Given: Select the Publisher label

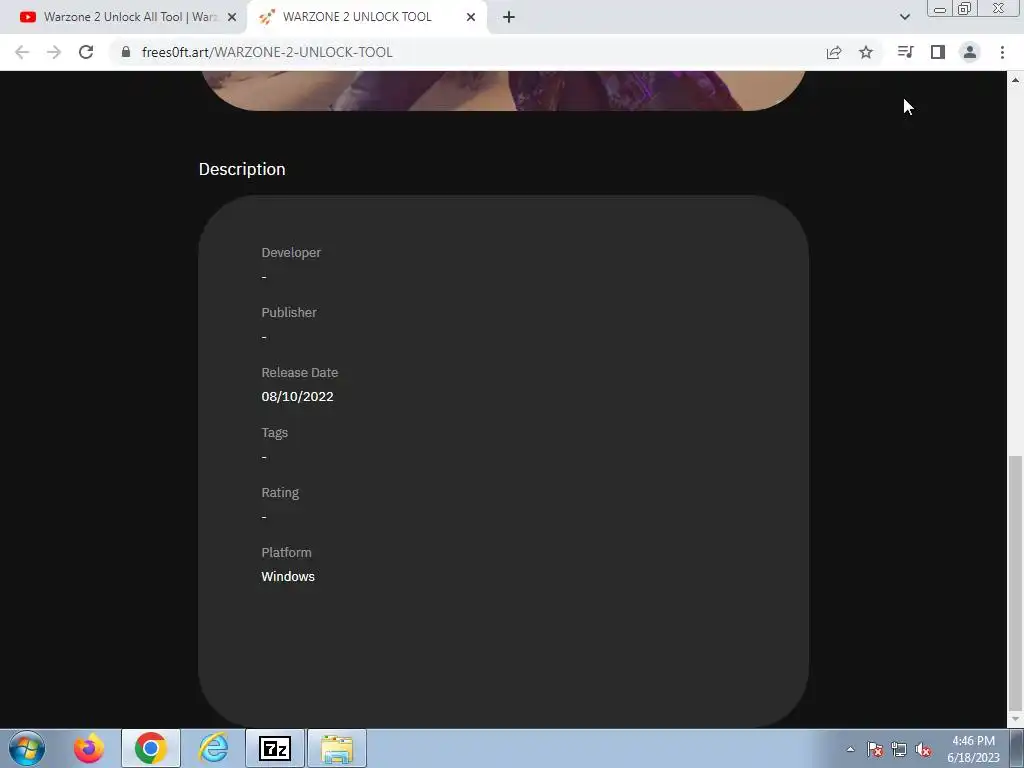Looking at the screenshot, I should [289, 313].
